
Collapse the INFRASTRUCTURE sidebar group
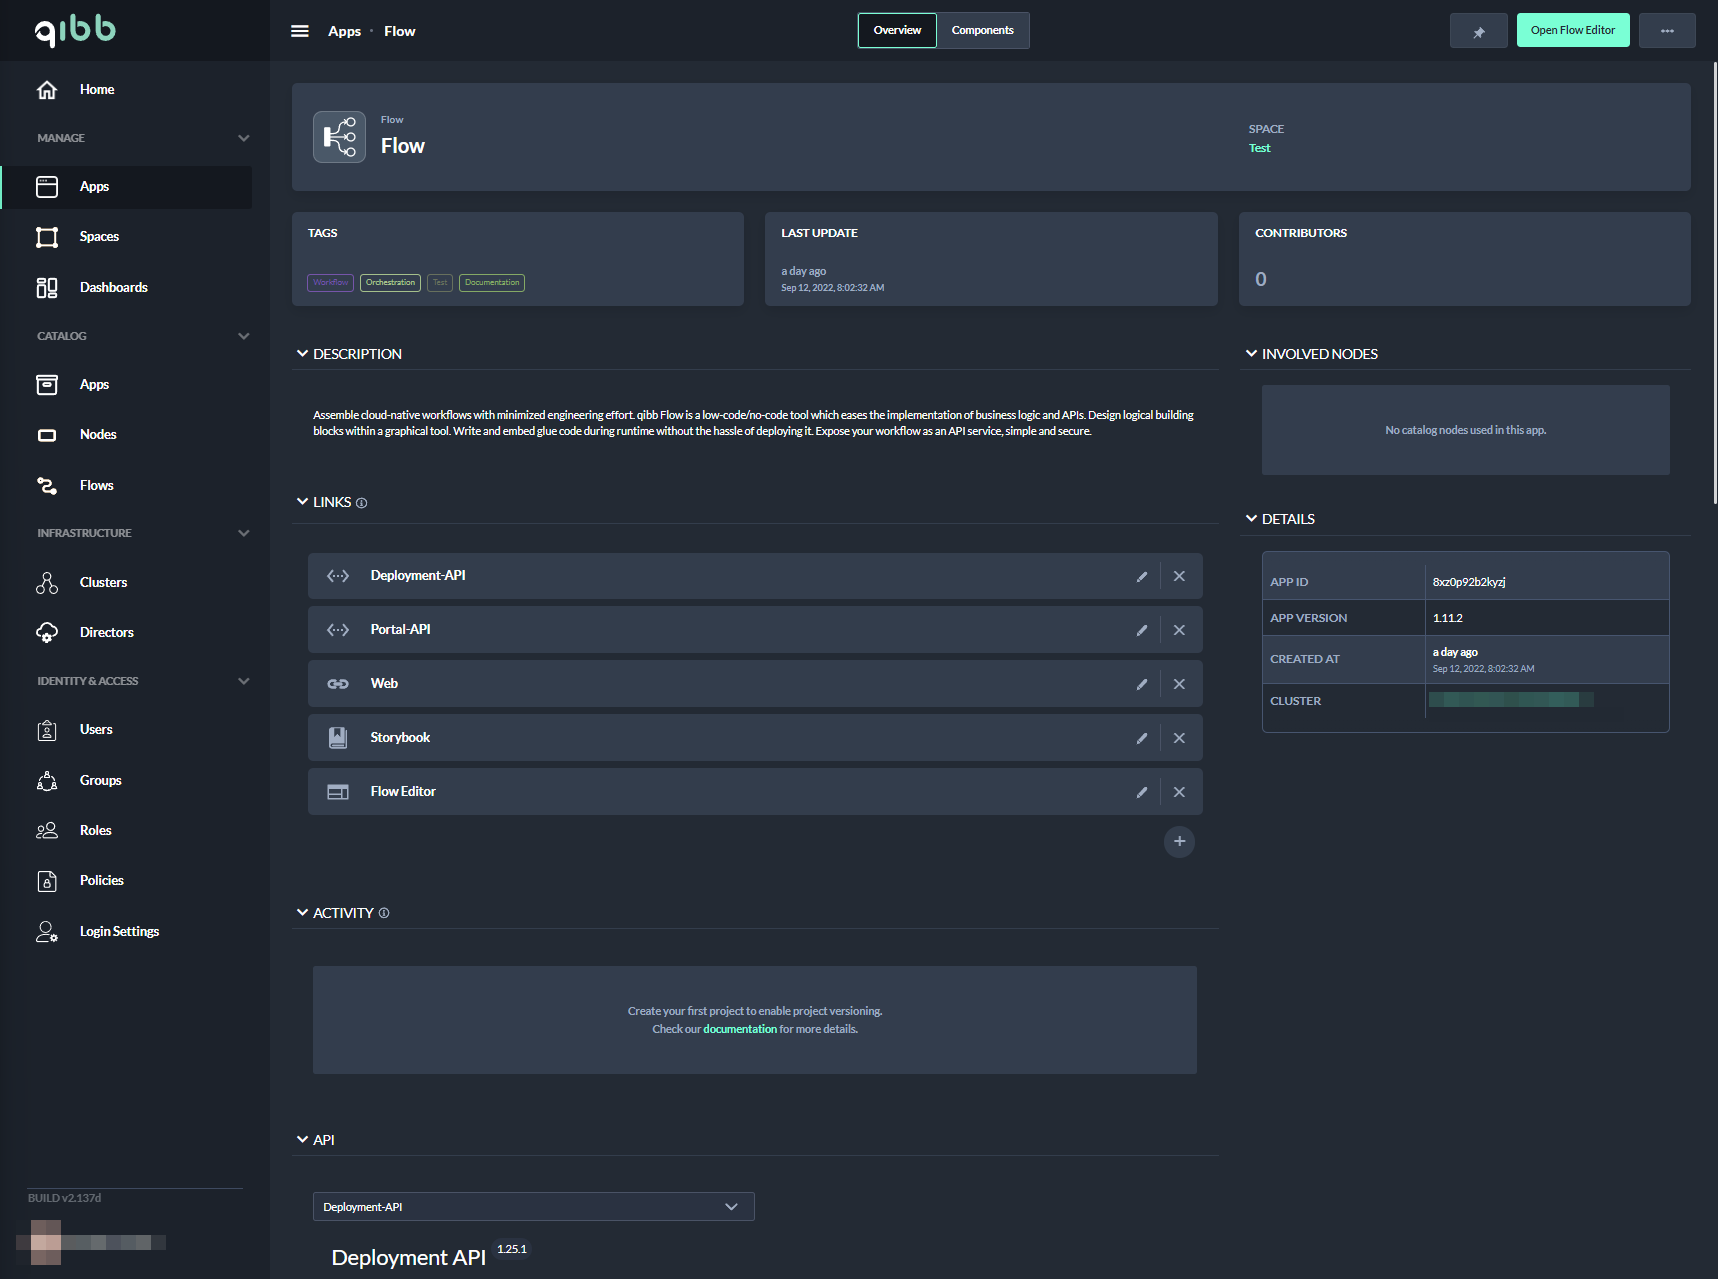coord(243,533)
